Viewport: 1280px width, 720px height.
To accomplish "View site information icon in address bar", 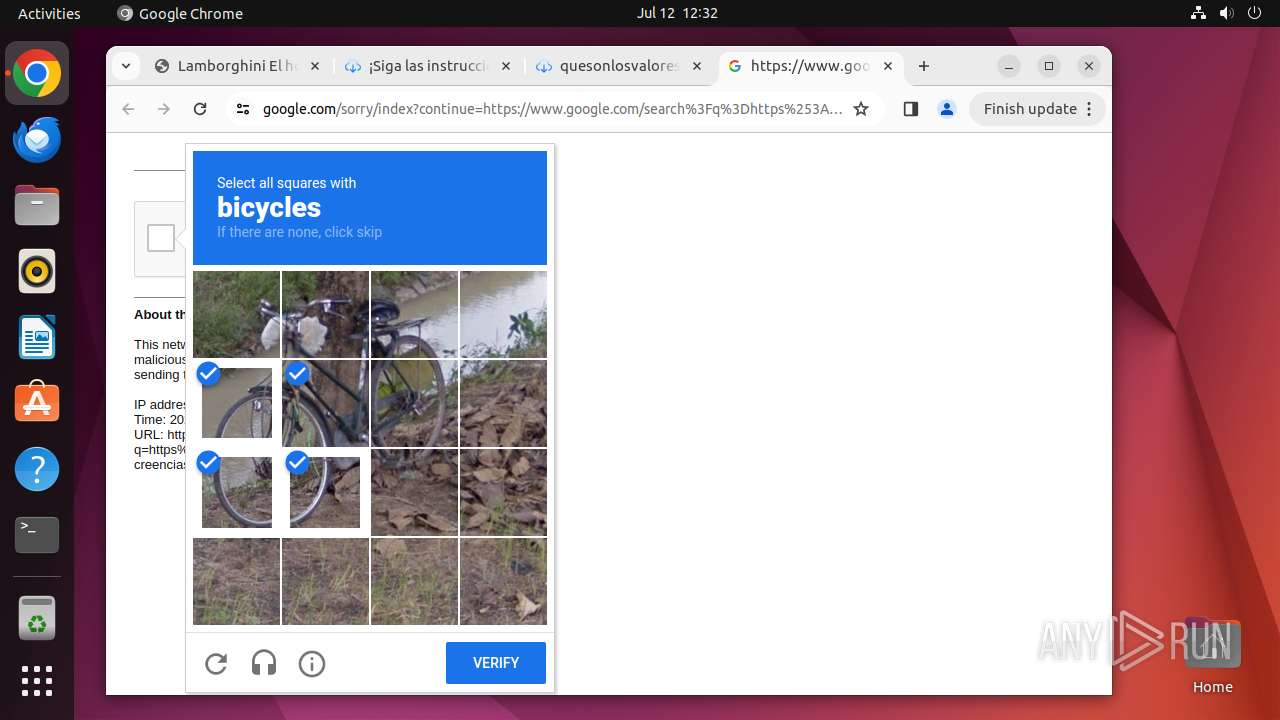I will tap(243, 109).
